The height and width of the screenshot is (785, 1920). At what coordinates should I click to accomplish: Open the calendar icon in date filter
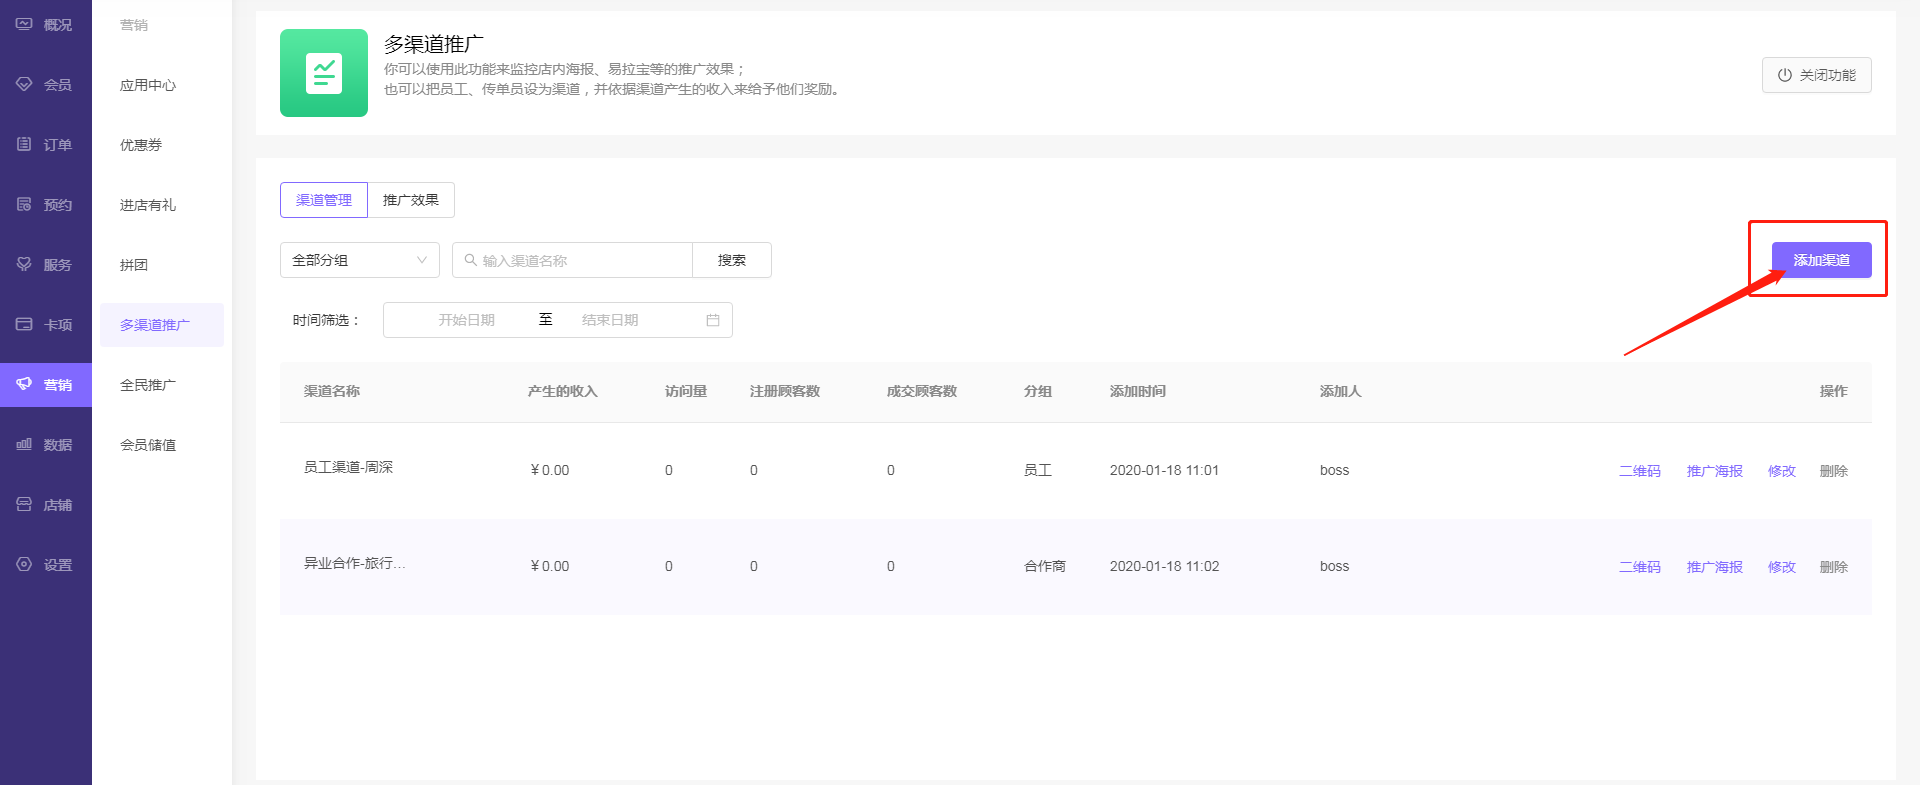tap(713, 320)
